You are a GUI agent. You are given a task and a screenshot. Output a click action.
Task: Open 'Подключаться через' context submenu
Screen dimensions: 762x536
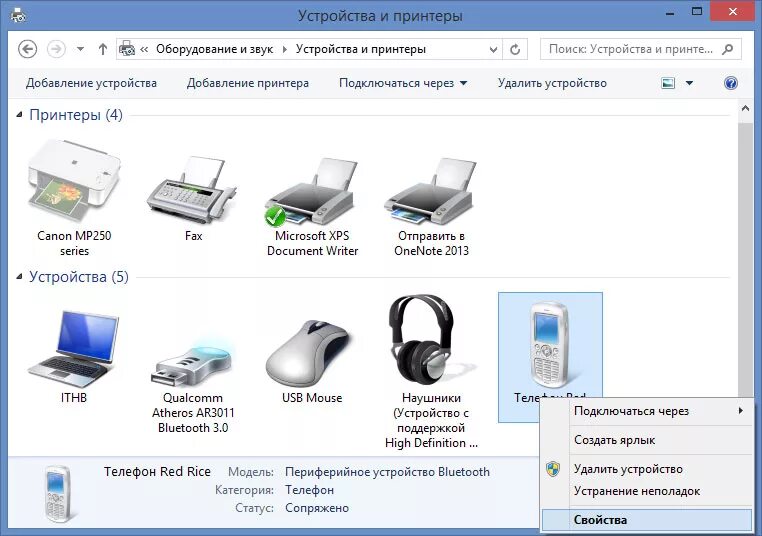click(x=647, y=411)
